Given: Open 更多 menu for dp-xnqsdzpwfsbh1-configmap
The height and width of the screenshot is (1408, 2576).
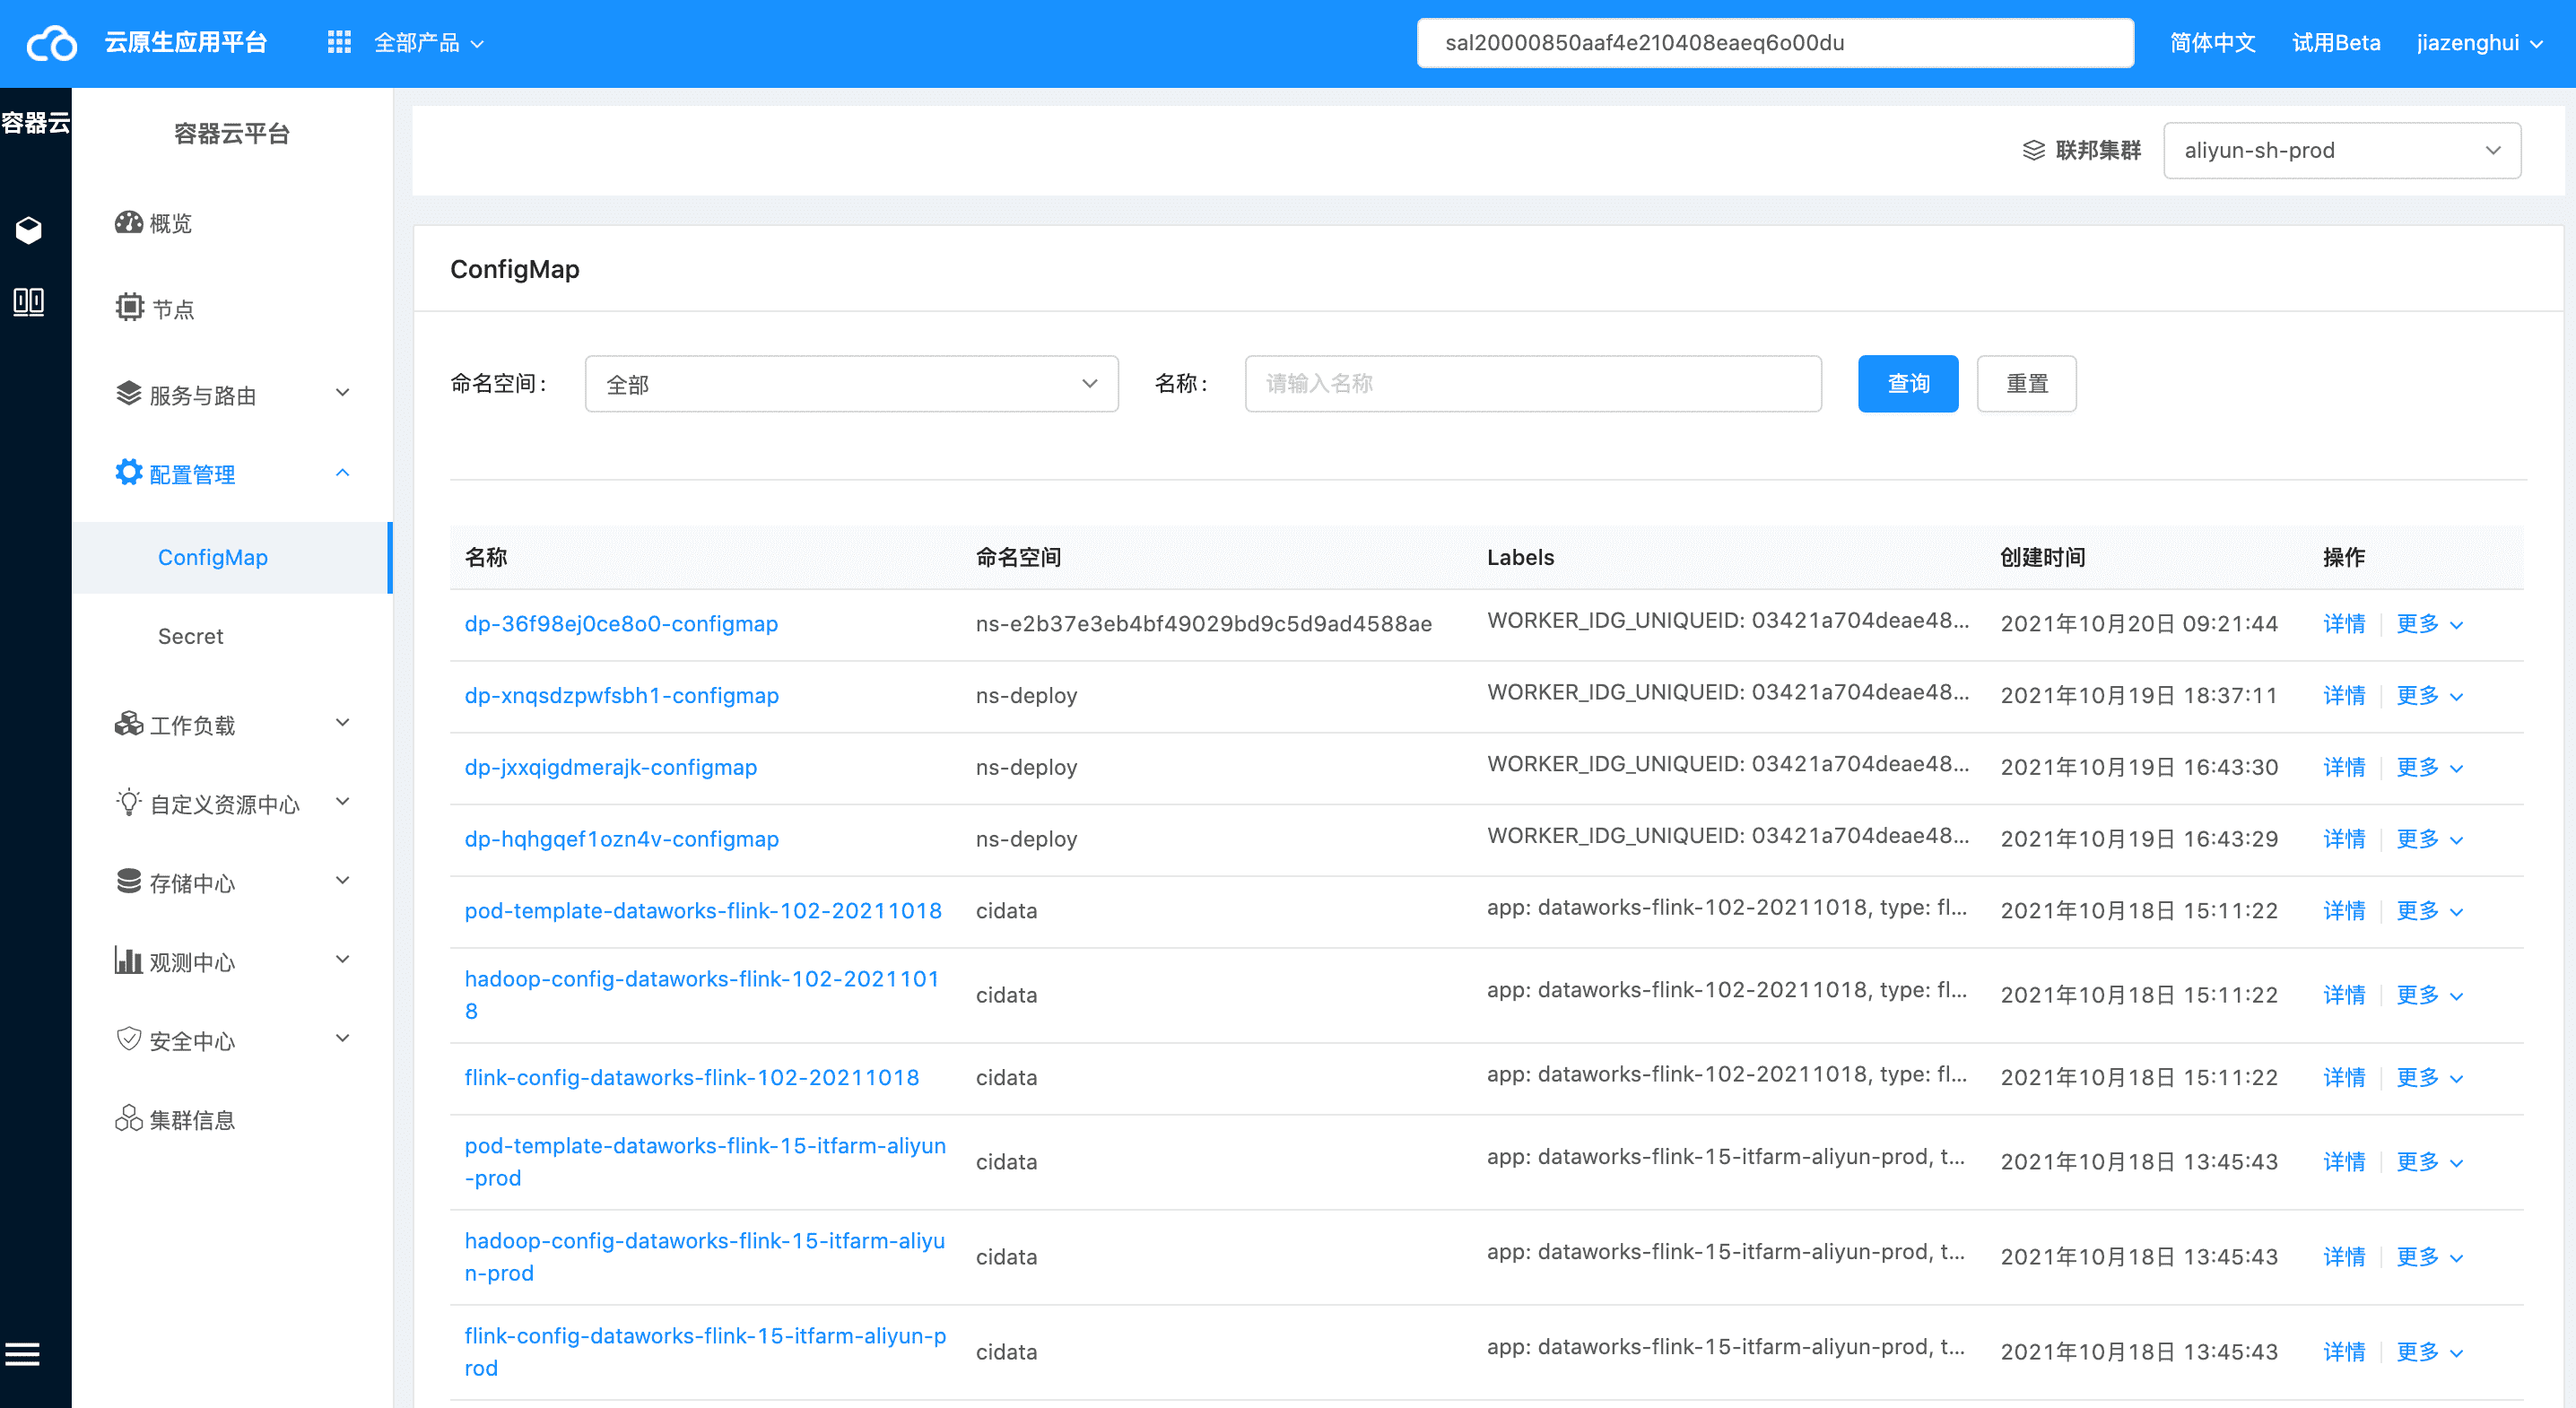Looking at the screenshot, I should click(2429, 696).
